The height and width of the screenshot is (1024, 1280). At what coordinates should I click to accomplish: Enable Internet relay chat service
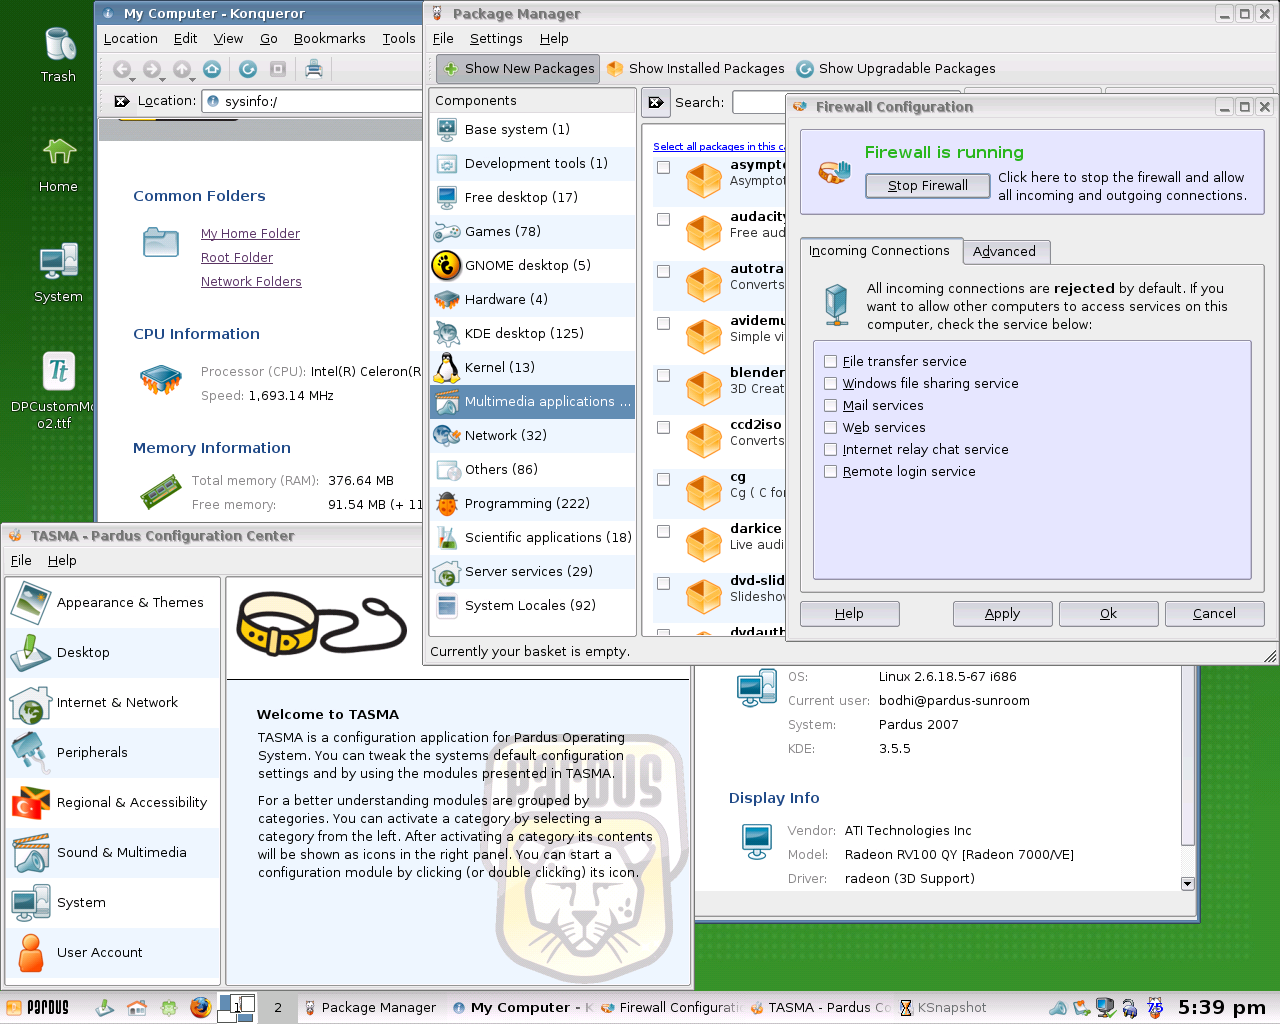coord(830,450)
